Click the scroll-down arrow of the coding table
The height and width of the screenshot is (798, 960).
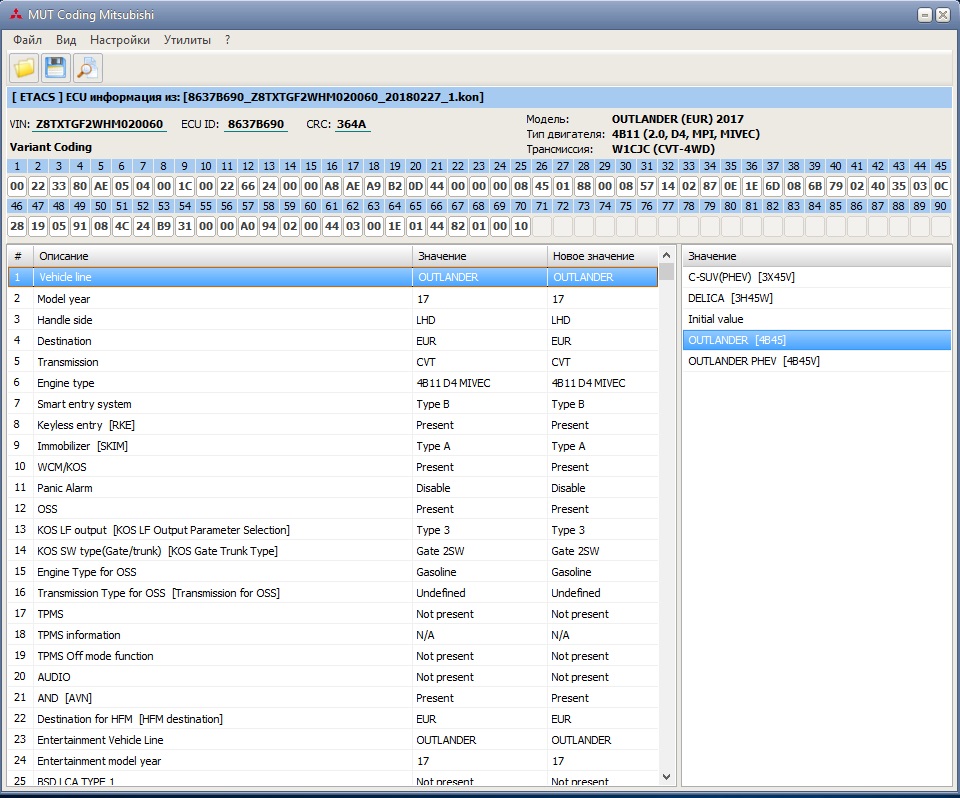[x=667, y=777]
